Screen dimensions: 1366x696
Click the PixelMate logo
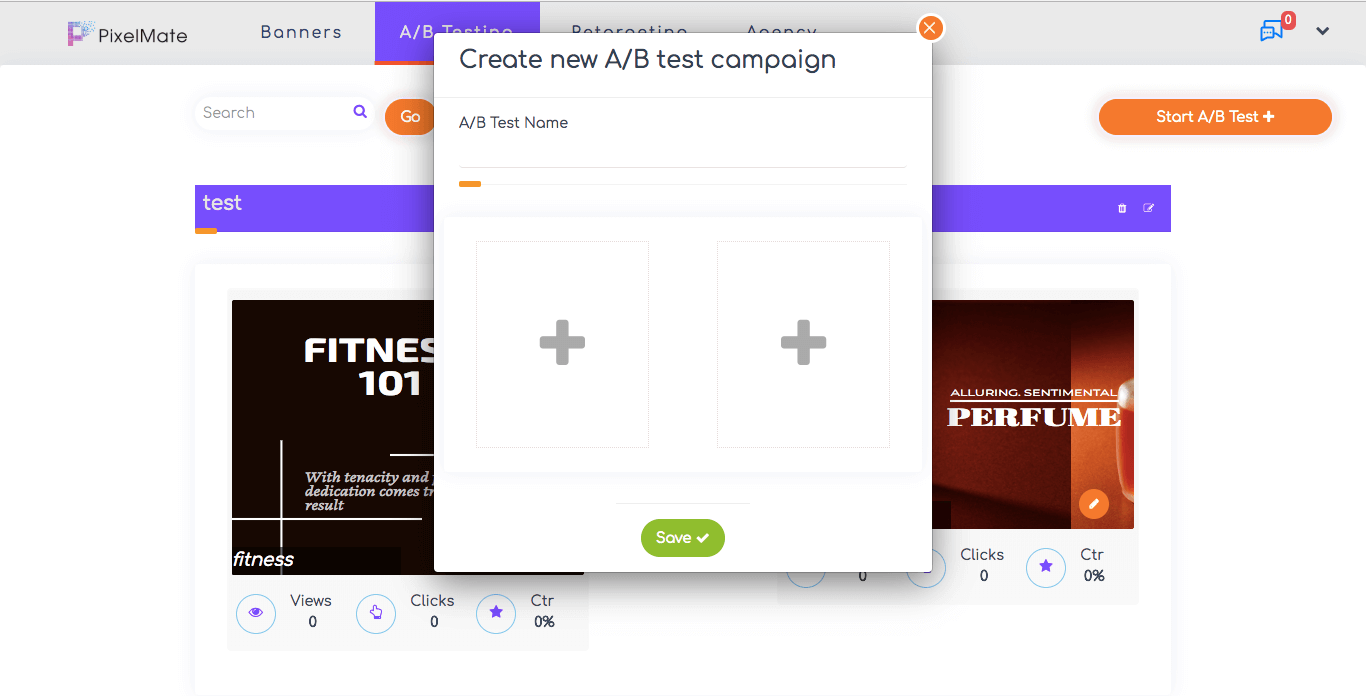tap(127, 34)
